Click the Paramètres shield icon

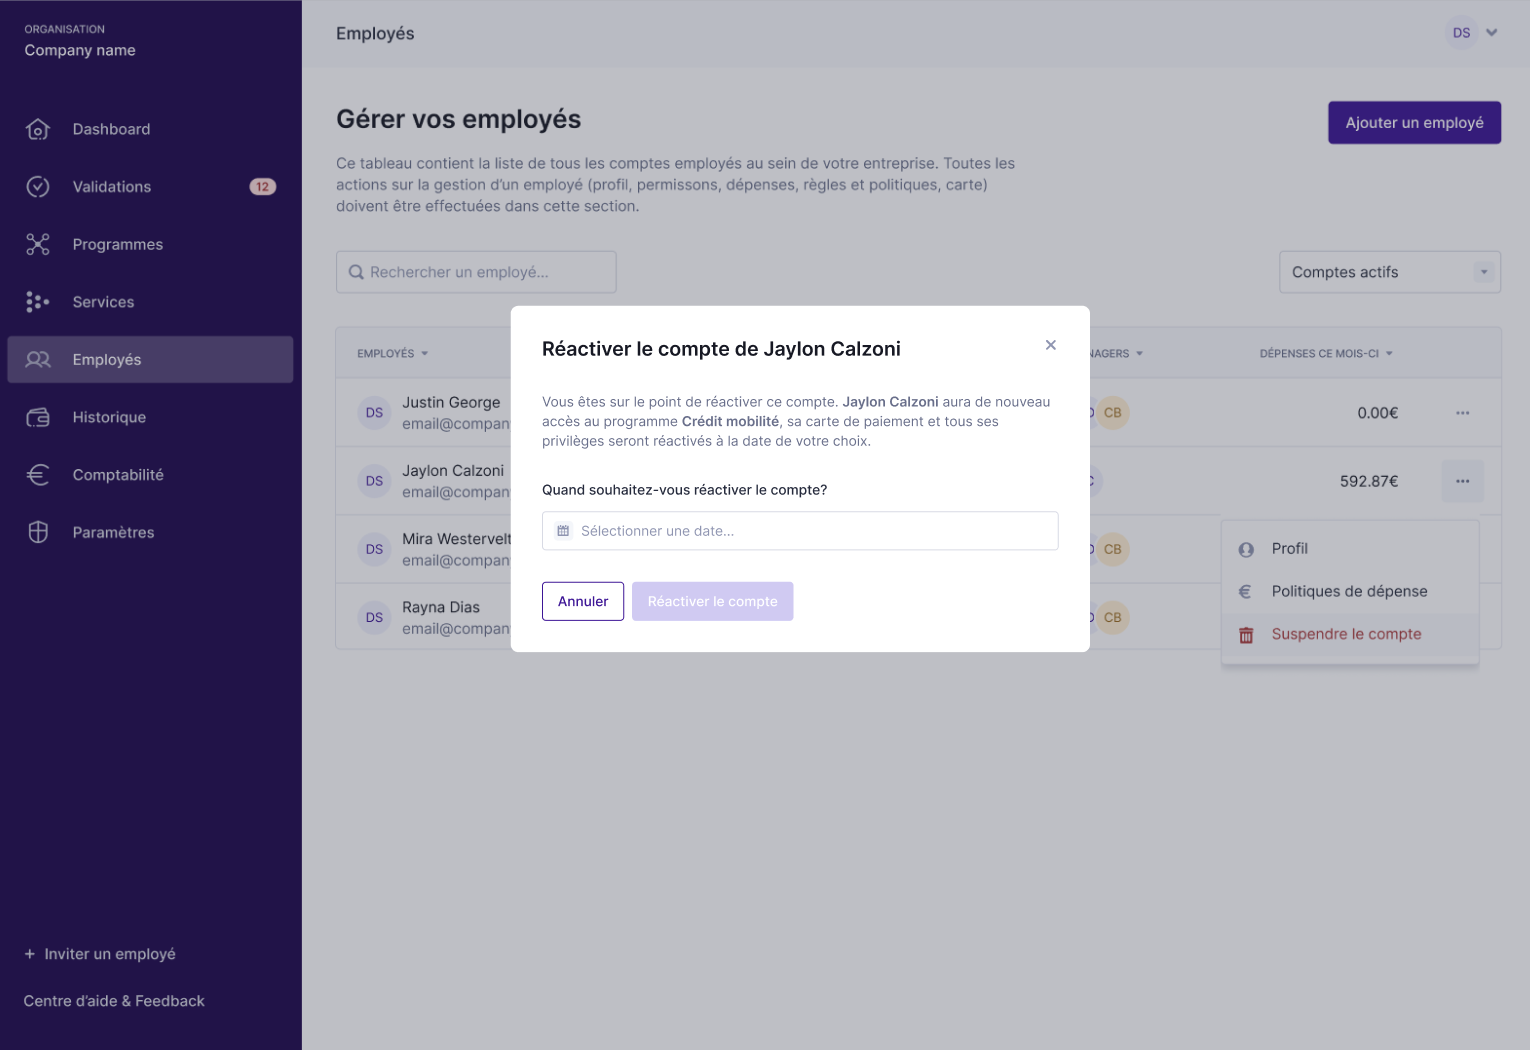[x=38, y=532]
